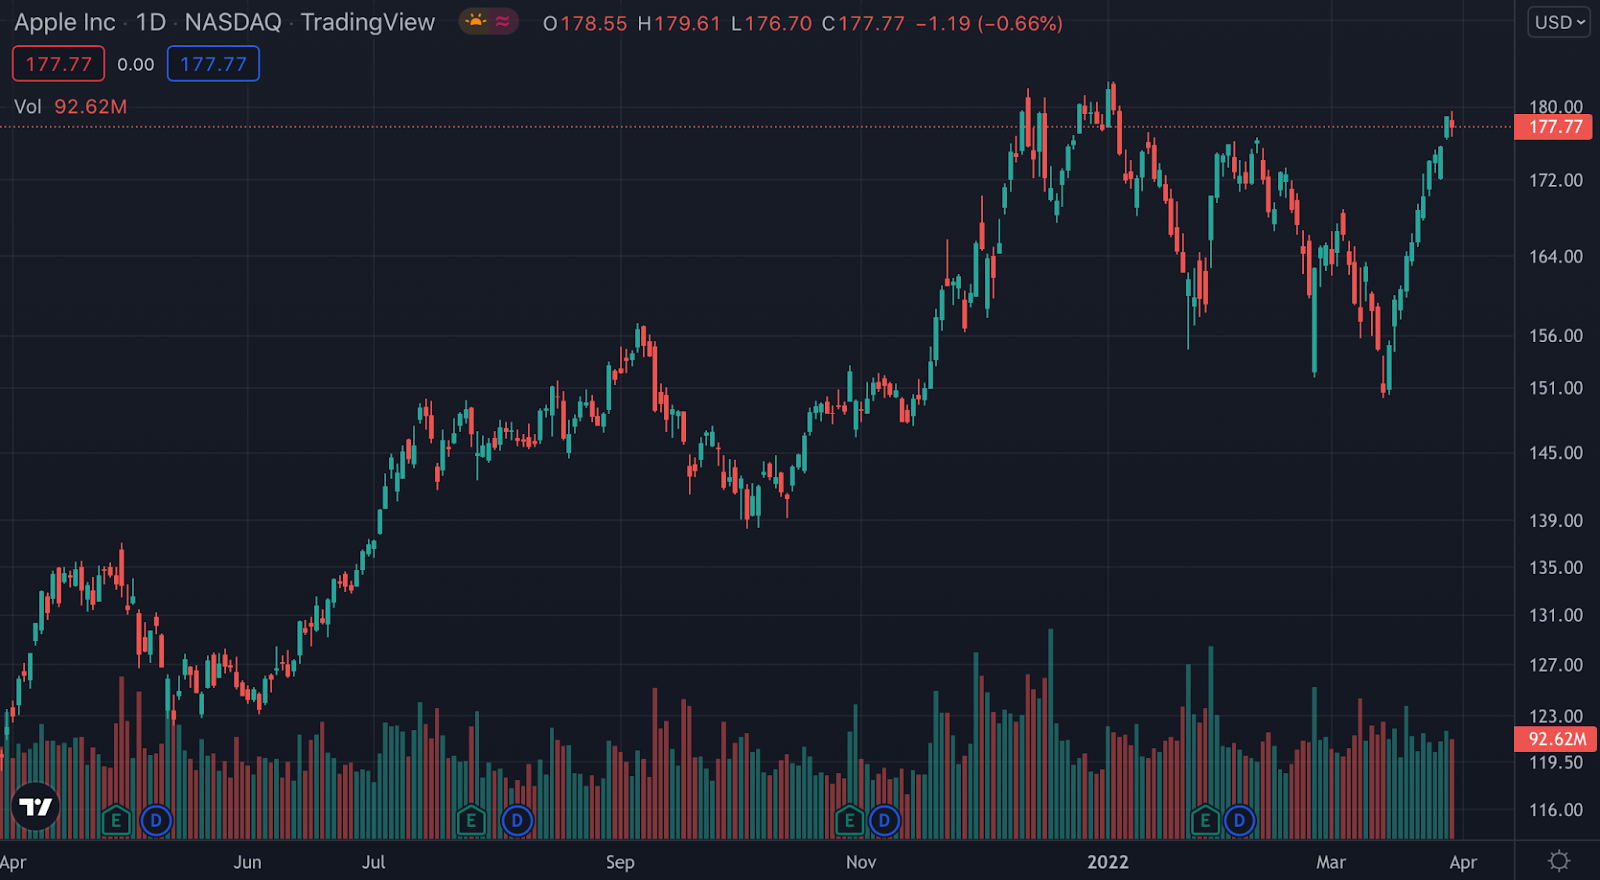Click the red 177.77 sell price button

point(58,64)
